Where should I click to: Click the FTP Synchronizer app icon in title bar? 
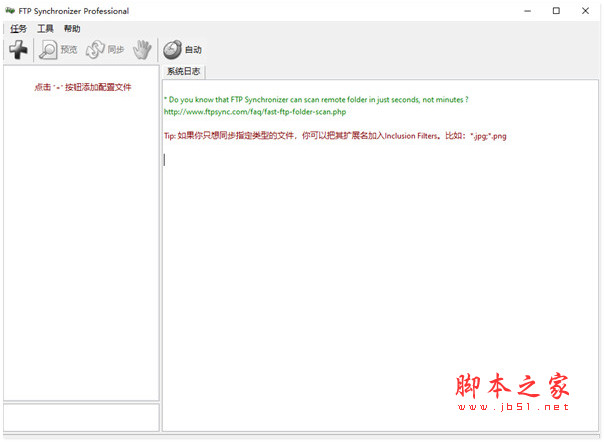click(x=10, y=11)
